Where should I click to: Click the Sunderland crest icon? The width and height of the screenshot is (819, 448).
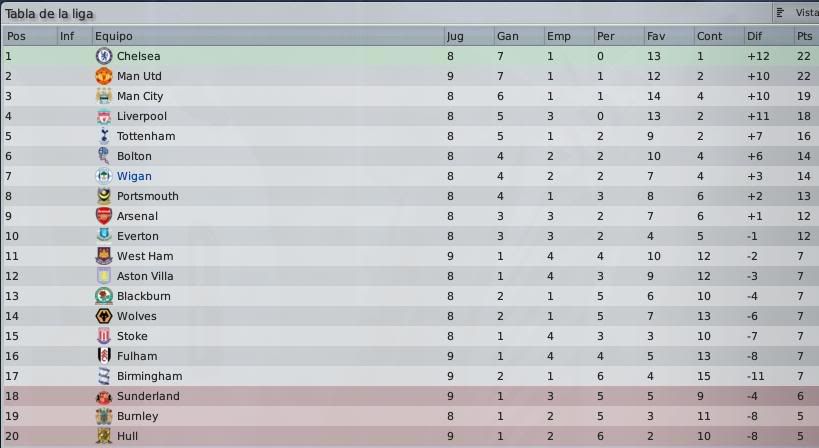click(104, 396)
